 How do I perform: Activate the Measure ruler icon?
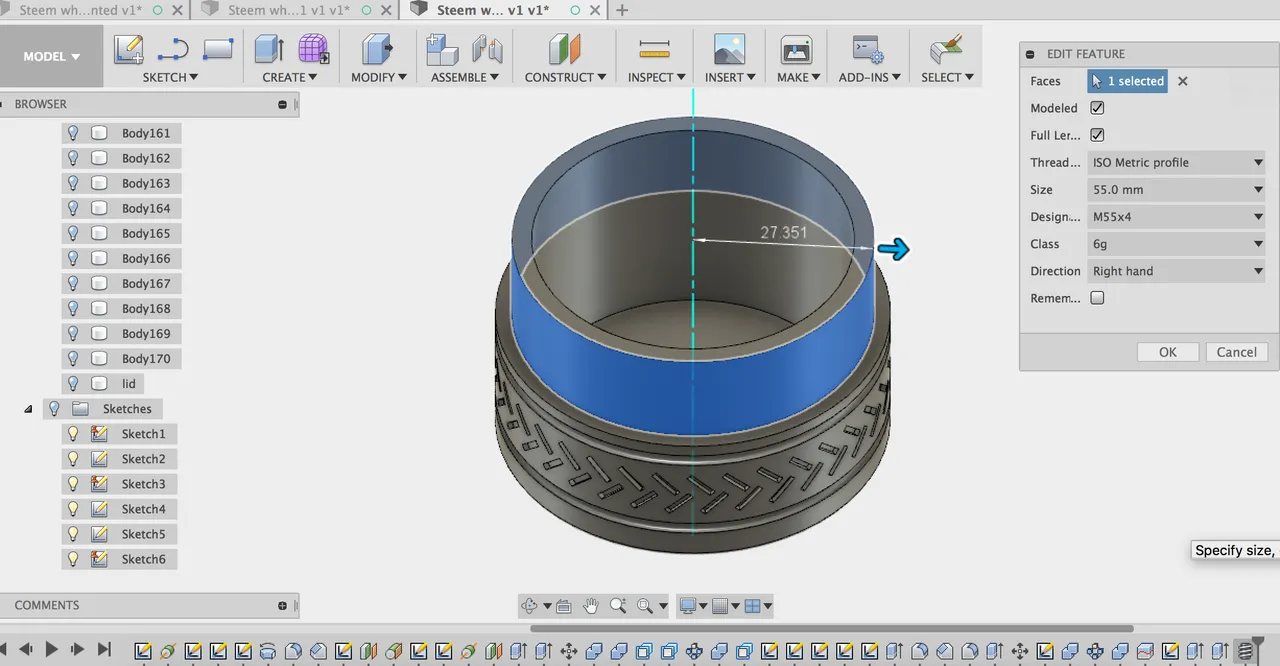pos(654,49)
